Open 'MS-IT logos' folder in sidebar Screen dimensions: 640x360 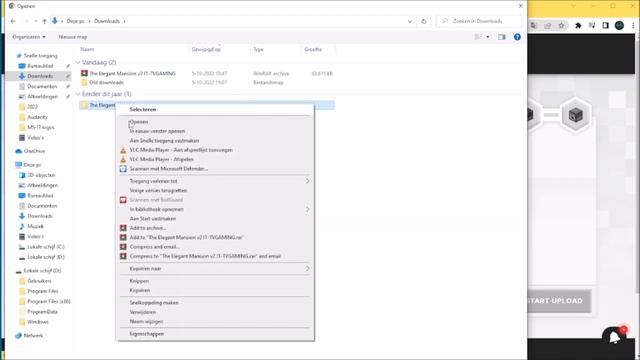(x=40, y=127)
